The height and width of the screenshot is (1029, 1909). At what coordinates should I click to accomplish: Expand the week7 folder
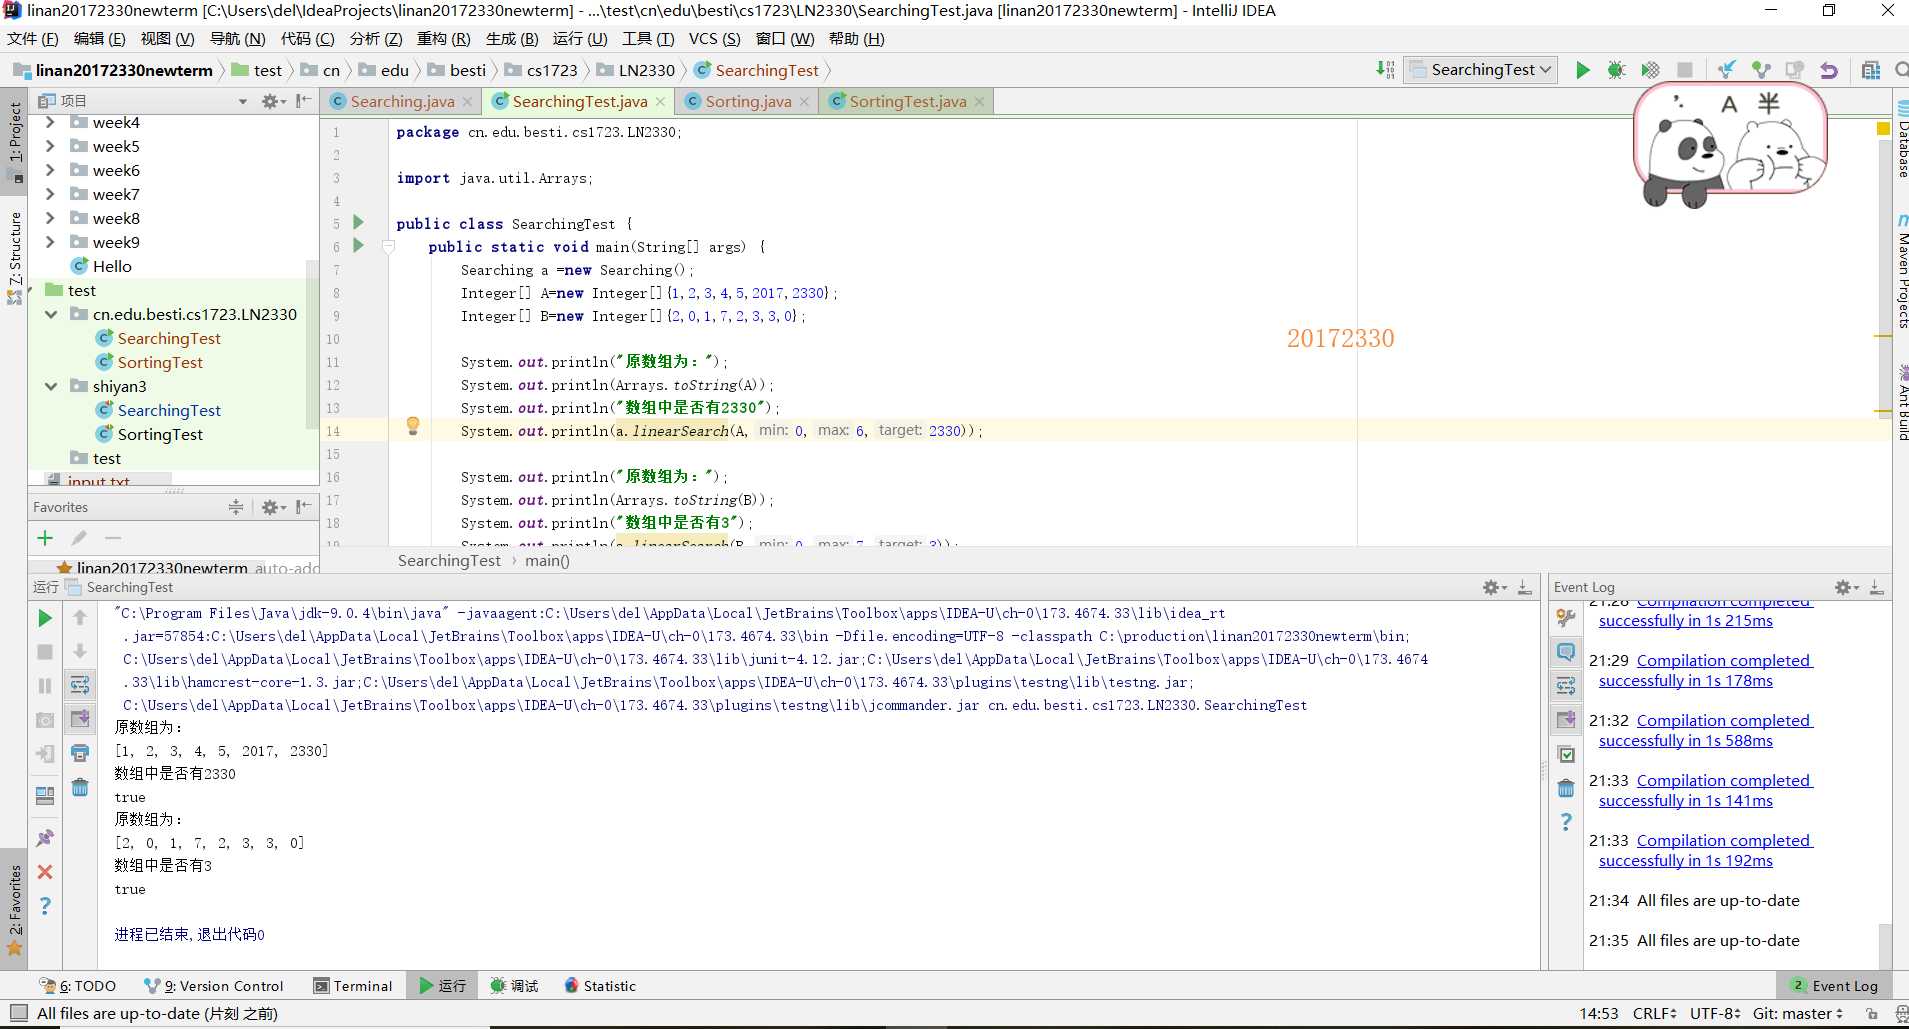pos(50,194)
